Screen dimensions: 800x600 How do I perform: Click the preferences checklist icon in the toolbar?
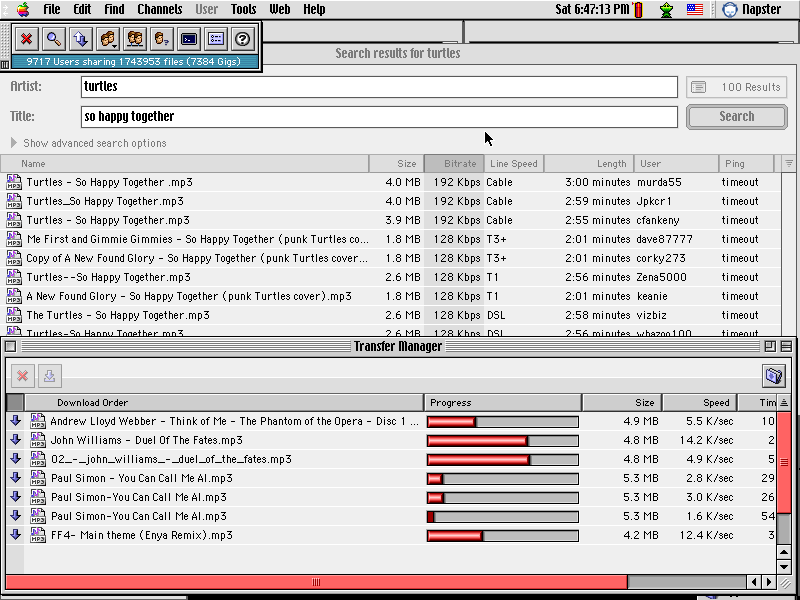coord(214,40)
